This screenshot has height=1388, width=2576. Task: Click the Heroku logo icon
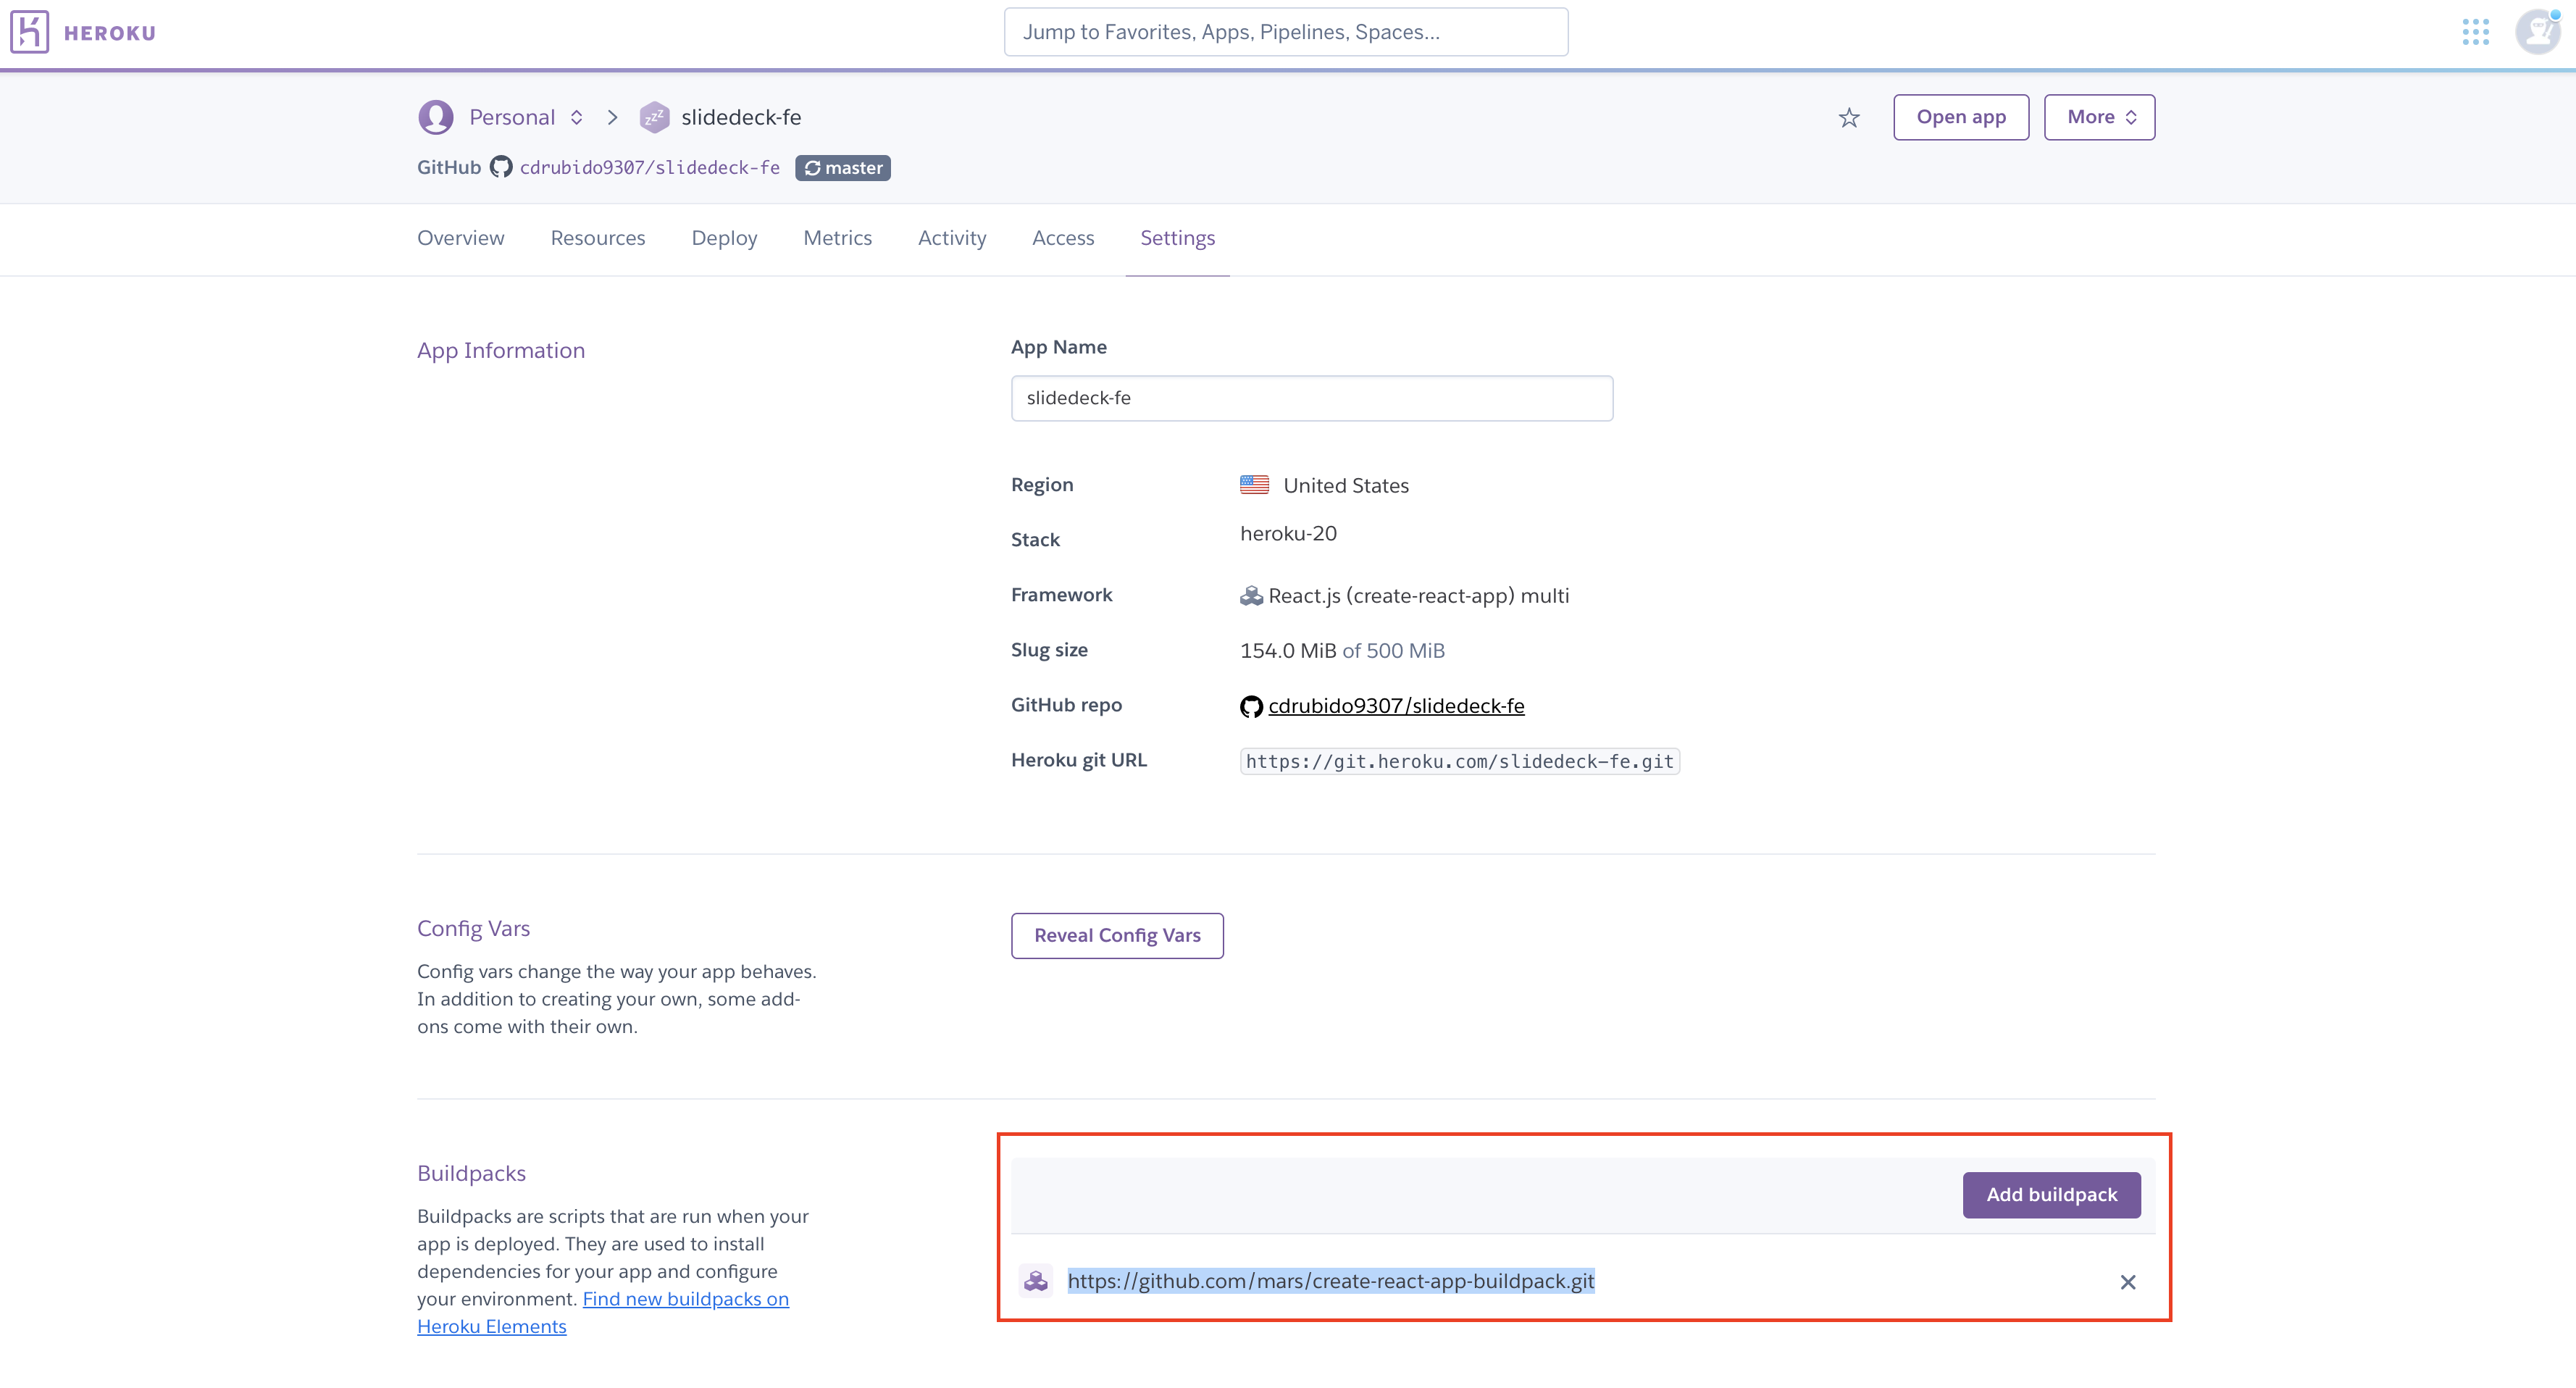point(29,32)
